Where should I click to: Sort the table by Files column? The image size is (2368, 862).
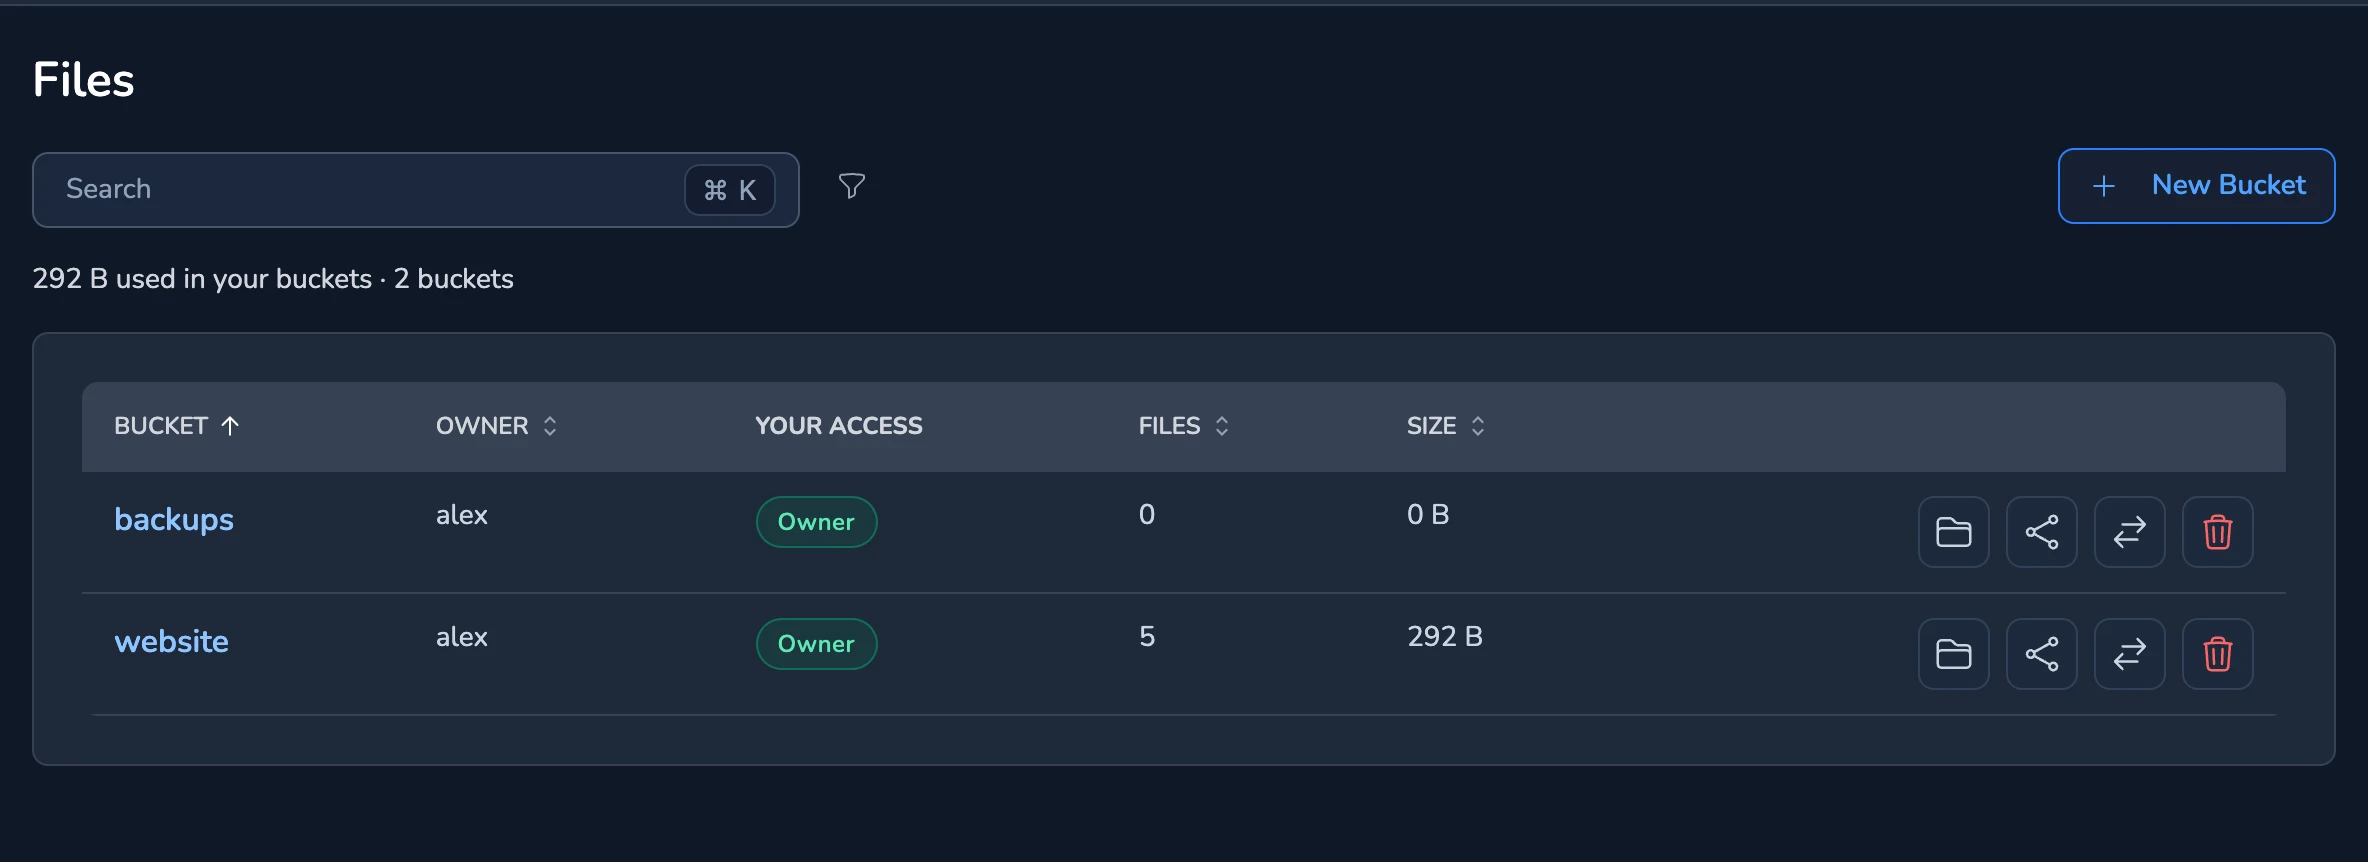(x=1183, y=426)
